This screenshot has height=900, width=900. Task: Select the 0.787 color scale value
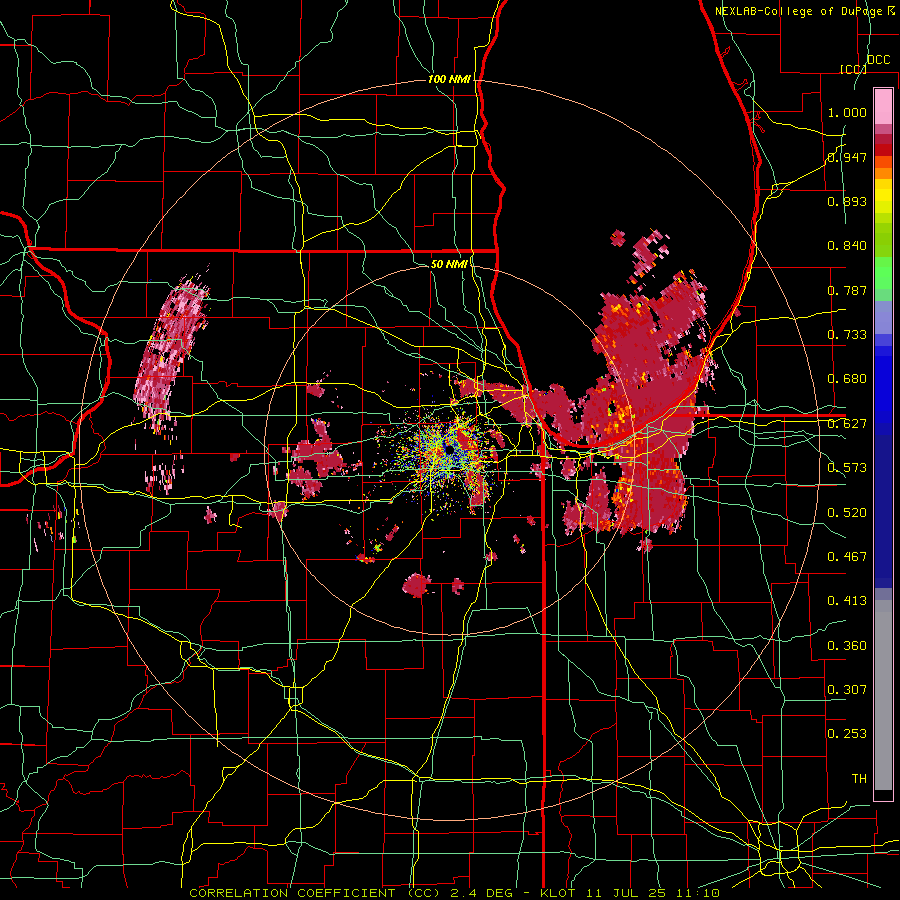point(847,290)
